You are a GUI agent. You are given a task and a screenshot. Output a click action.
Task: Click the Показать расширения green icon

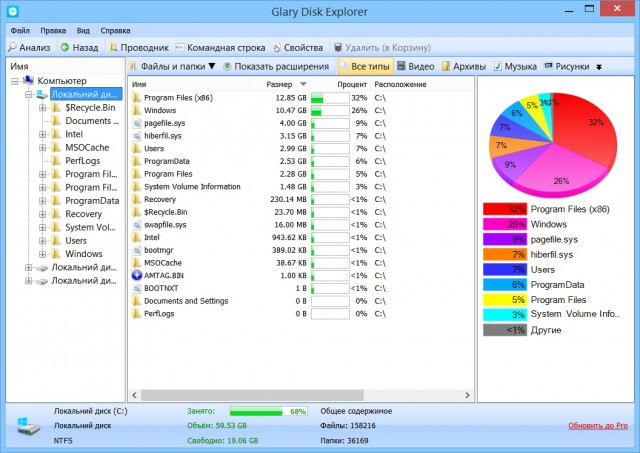pos(227,66)
